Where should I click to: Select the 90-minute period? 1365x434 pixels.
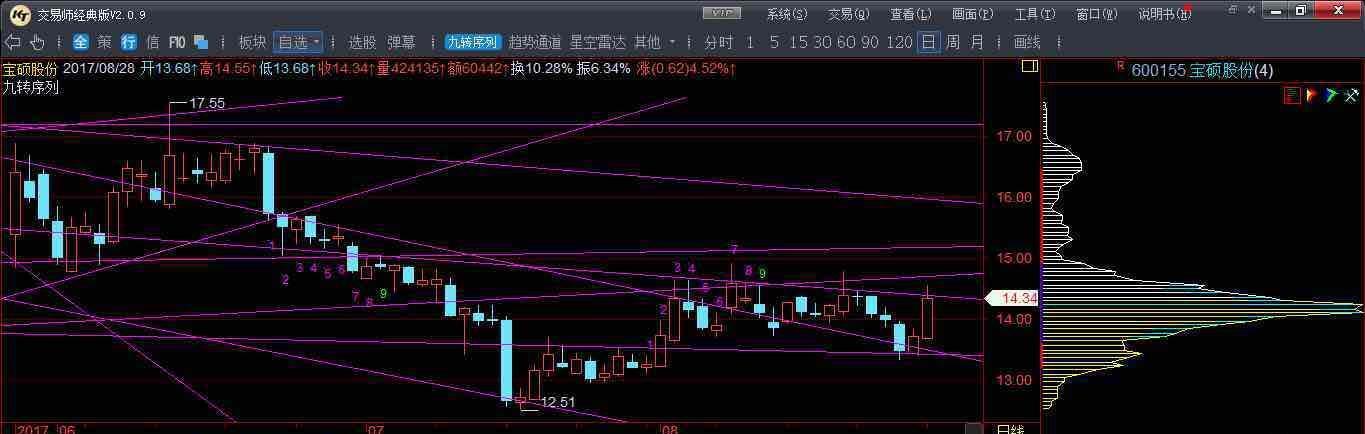tap(870, 43)
